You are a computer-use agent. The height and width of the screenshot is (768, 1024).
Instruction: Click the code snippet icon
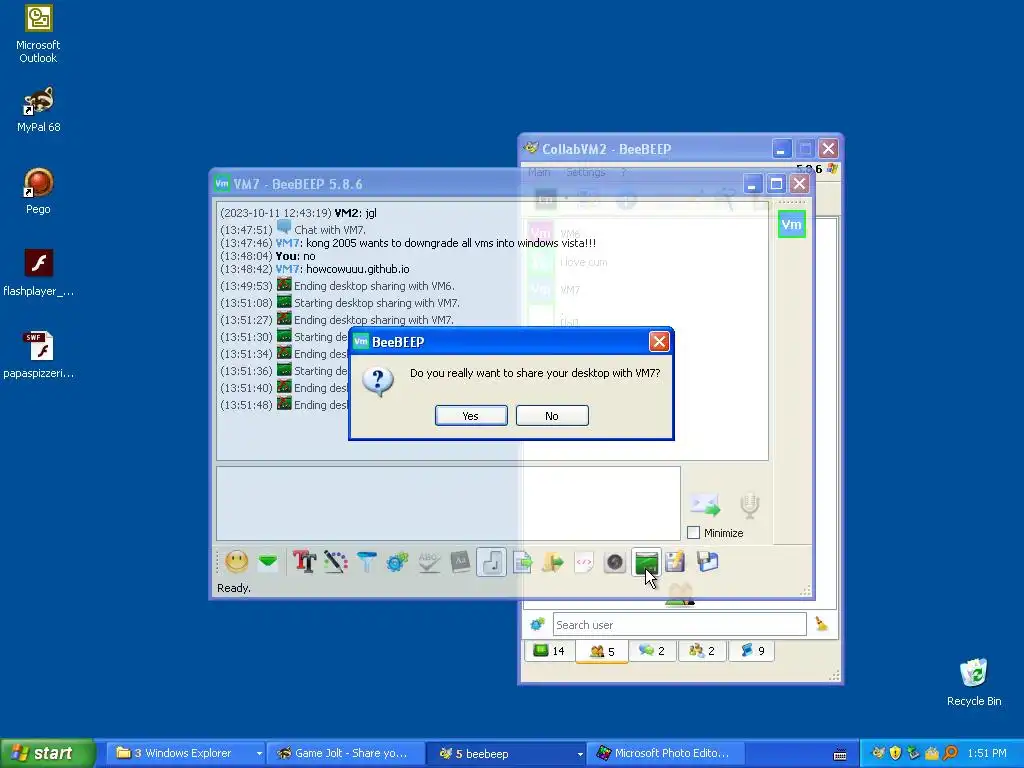(x=584, y=562)
